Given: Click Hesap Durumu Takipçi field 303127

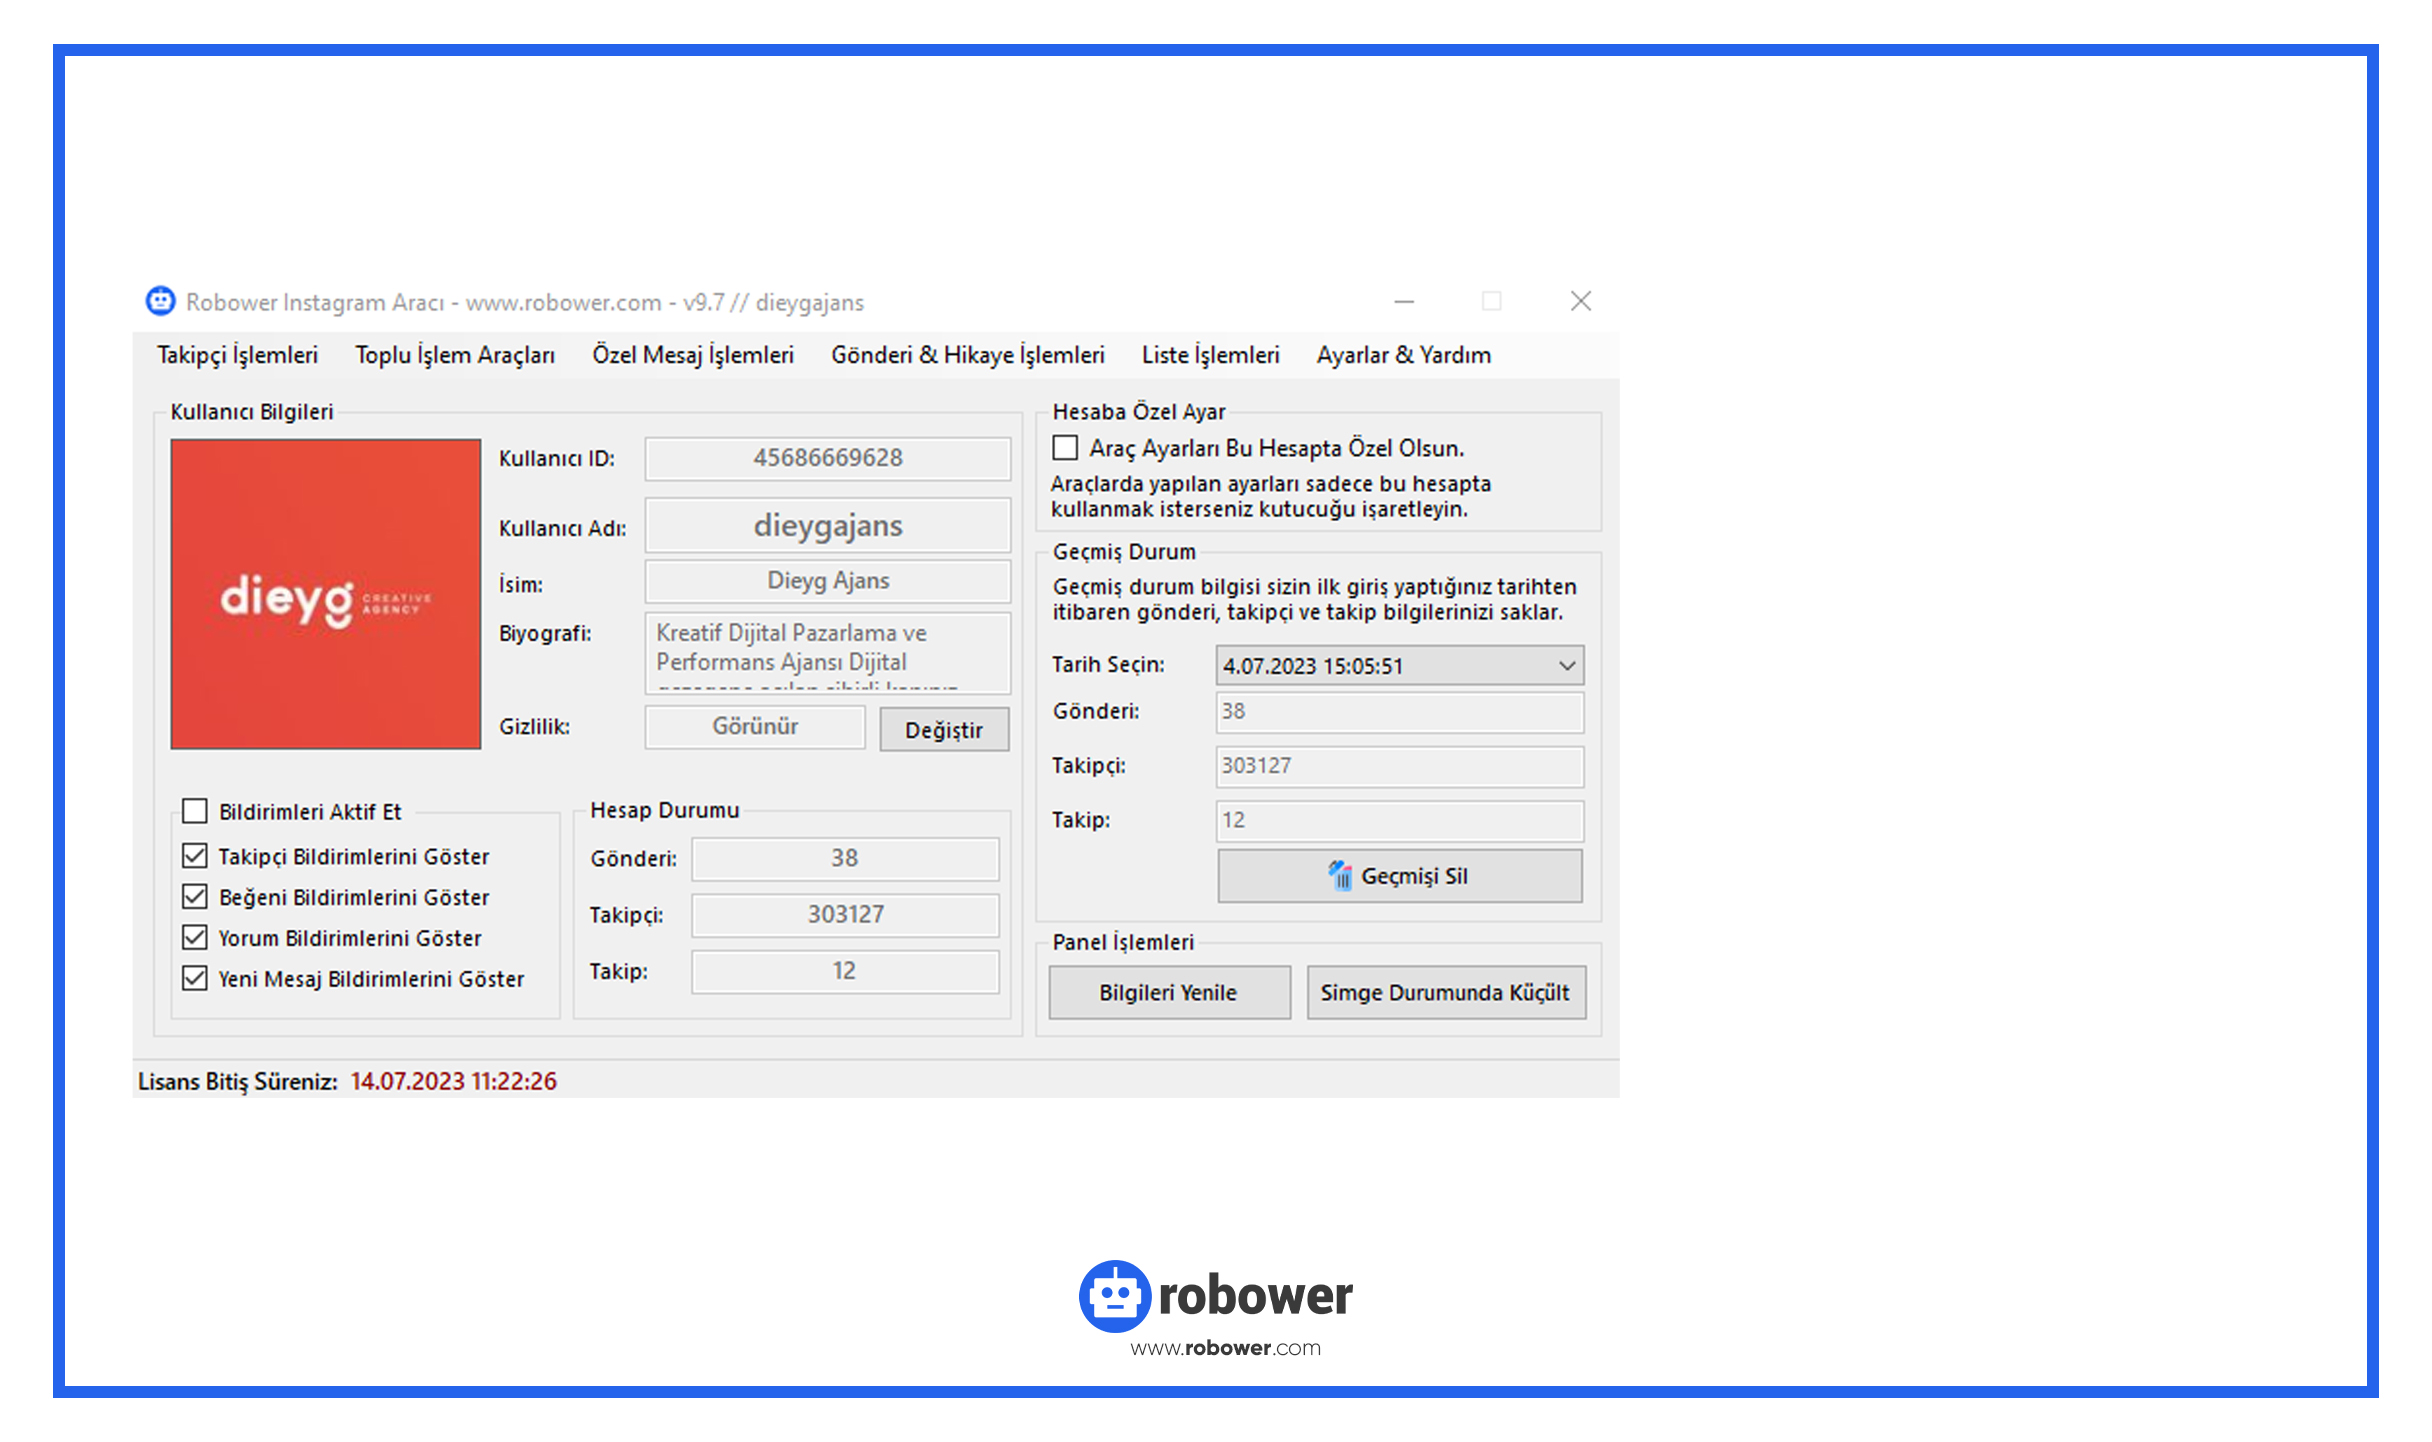Looking at the screenshot, I should click(845, 915).
